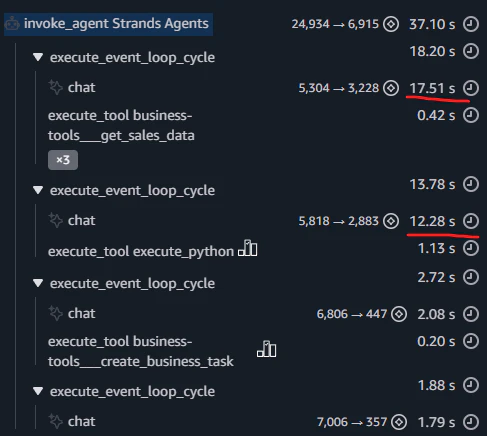Select the create_business_task tool span

pyautogui.click(x=141, y=351)
